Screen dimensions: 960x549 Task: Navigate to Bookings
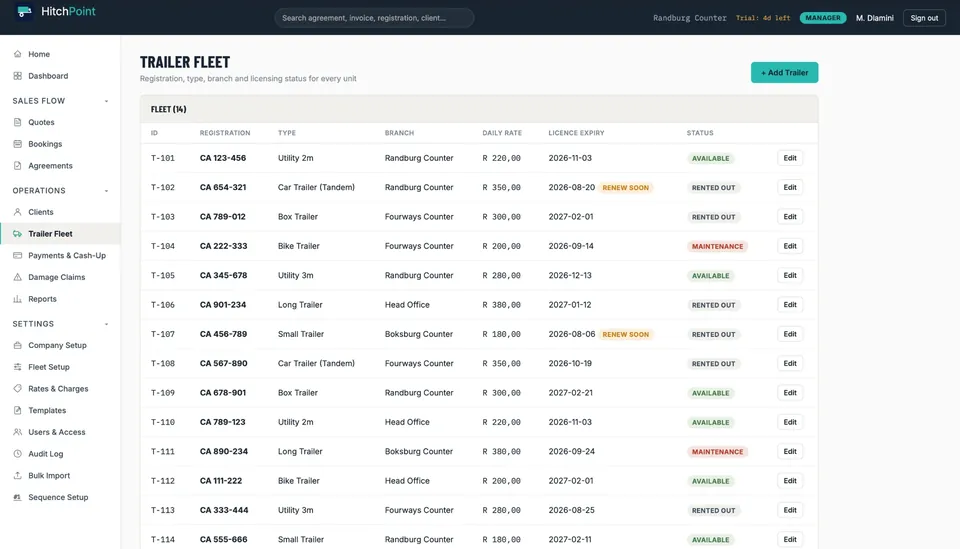(60, 144)
